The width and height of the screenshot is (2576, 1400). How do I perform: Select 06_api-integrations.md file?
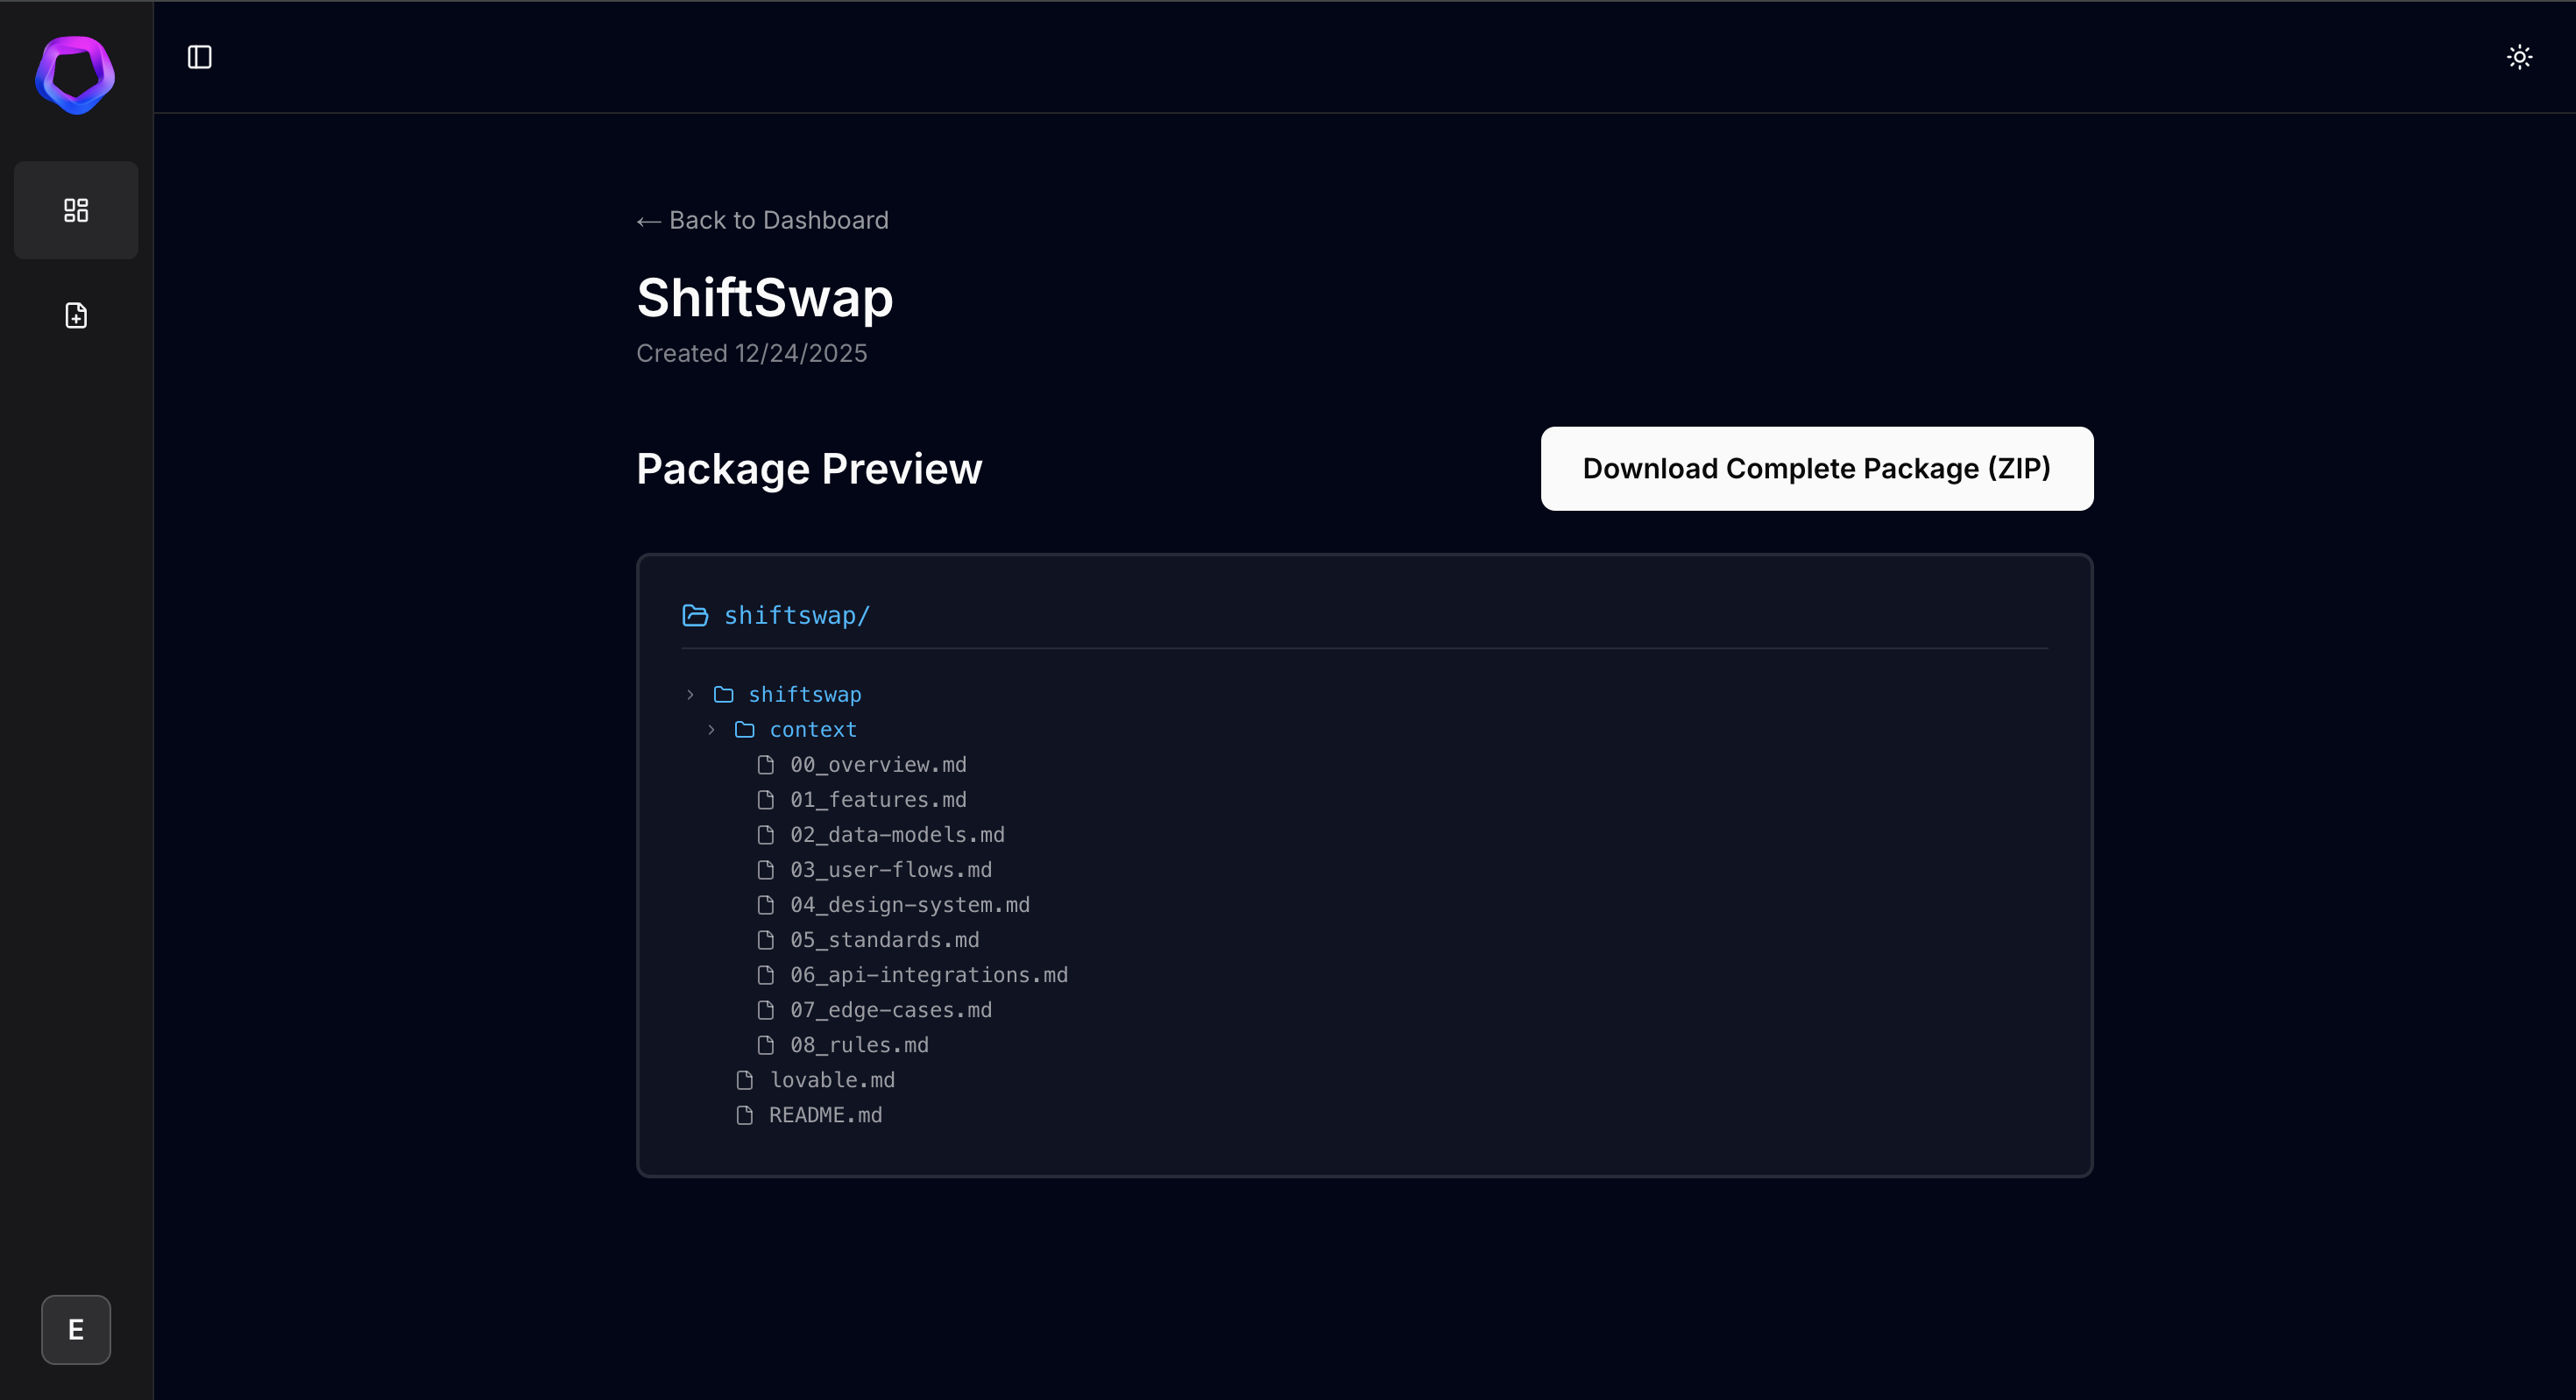pos(928,975)
